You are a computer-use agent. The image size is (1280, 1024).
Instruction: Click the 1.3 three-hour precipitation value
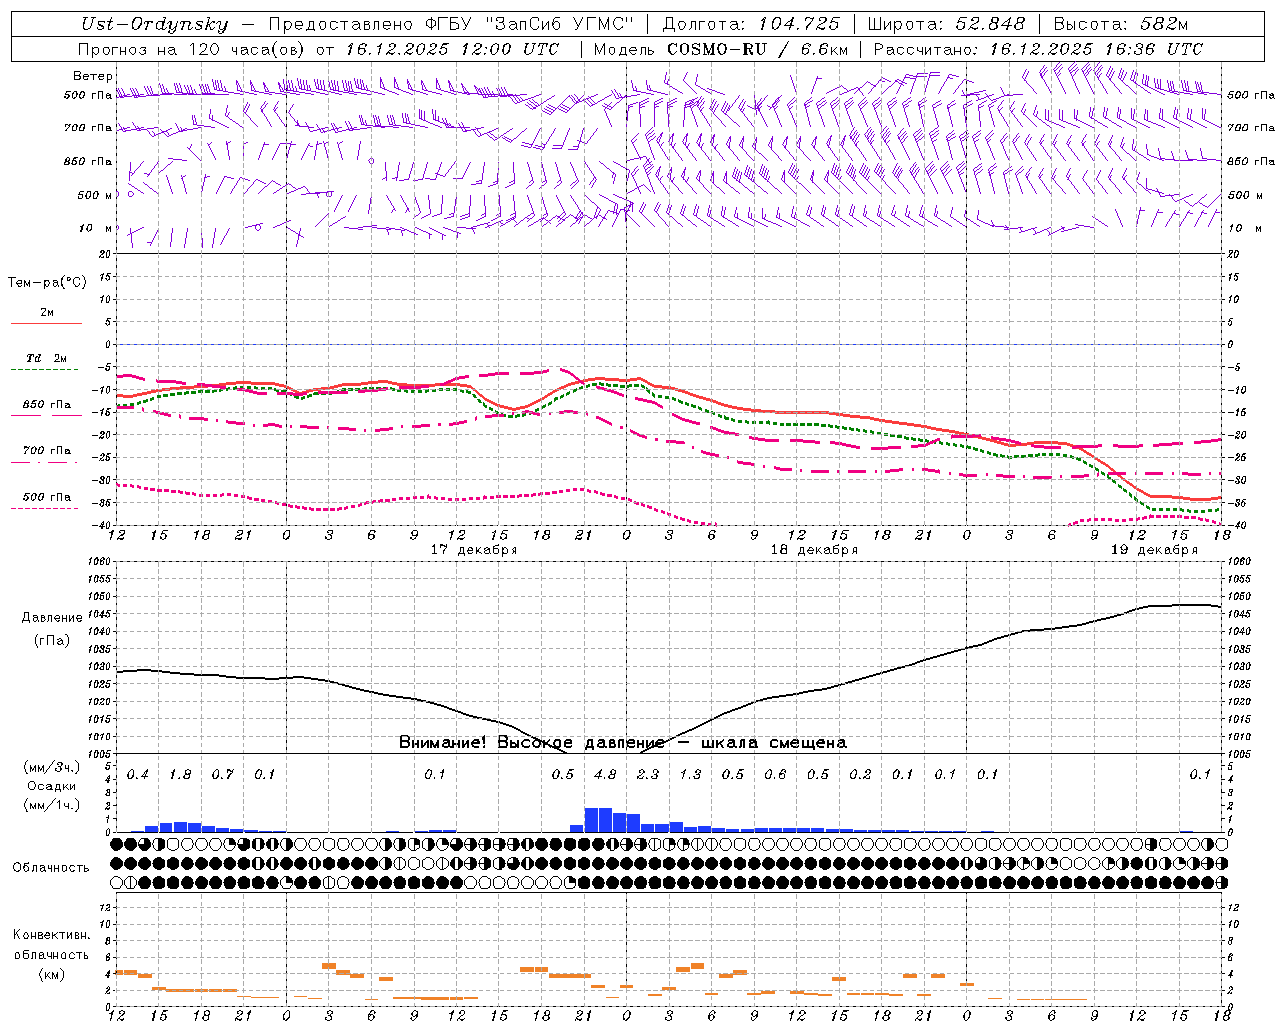point(690,774)
